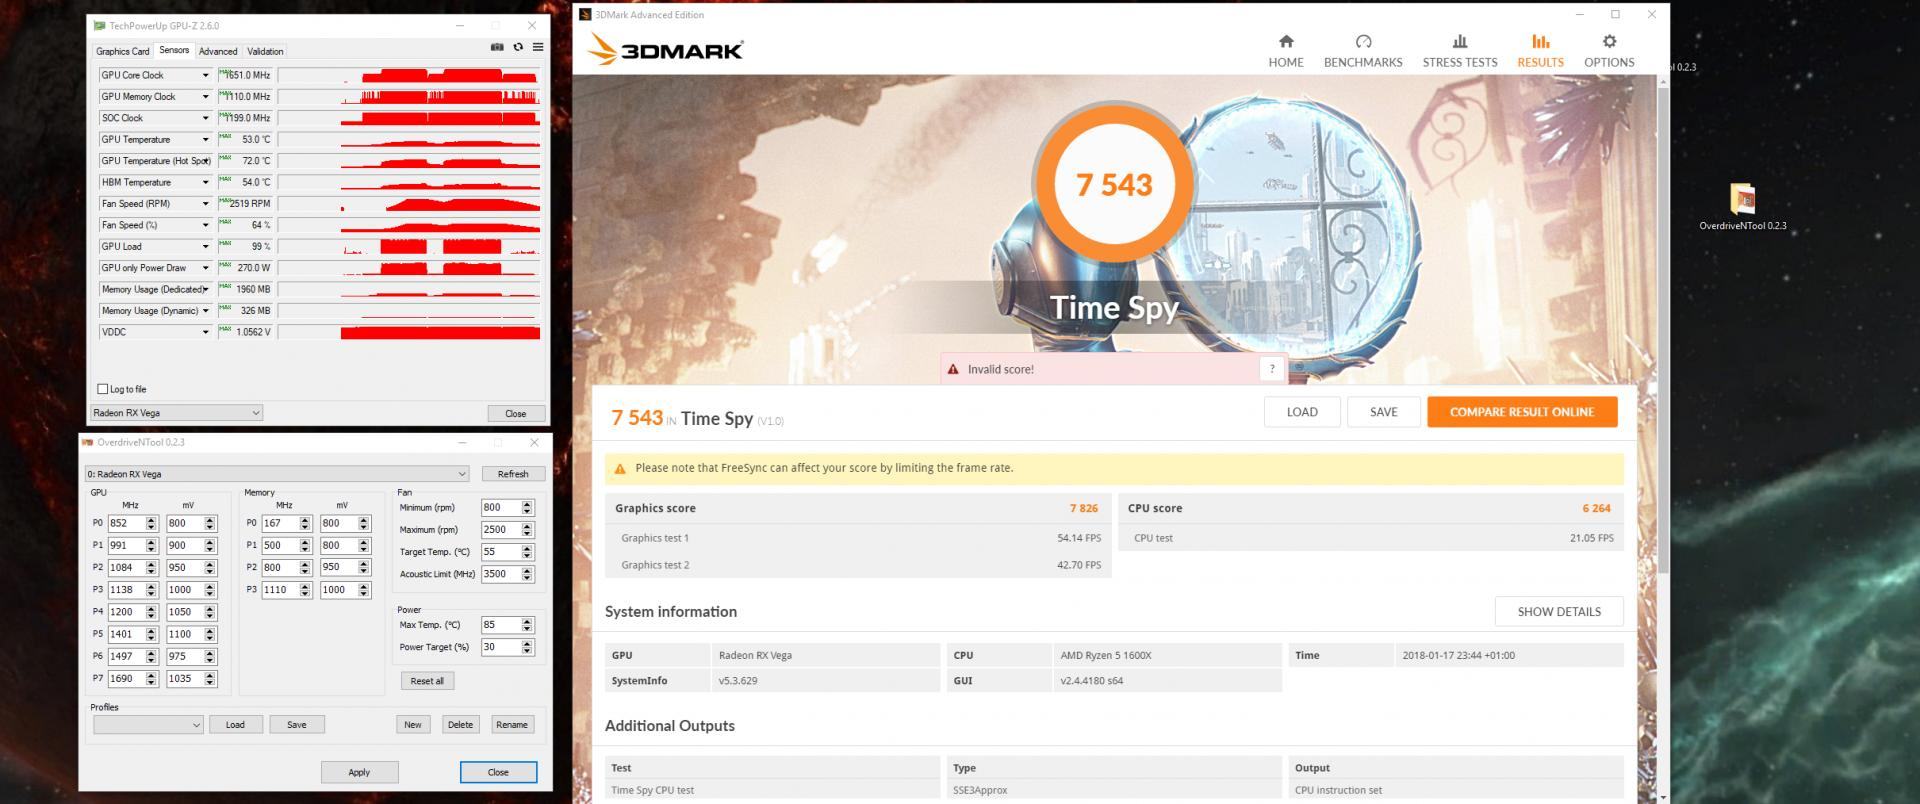Click the OverdriveNTool title bar app icon
Viewport: 1920px width, 804px height.
(x=88, y=442)
